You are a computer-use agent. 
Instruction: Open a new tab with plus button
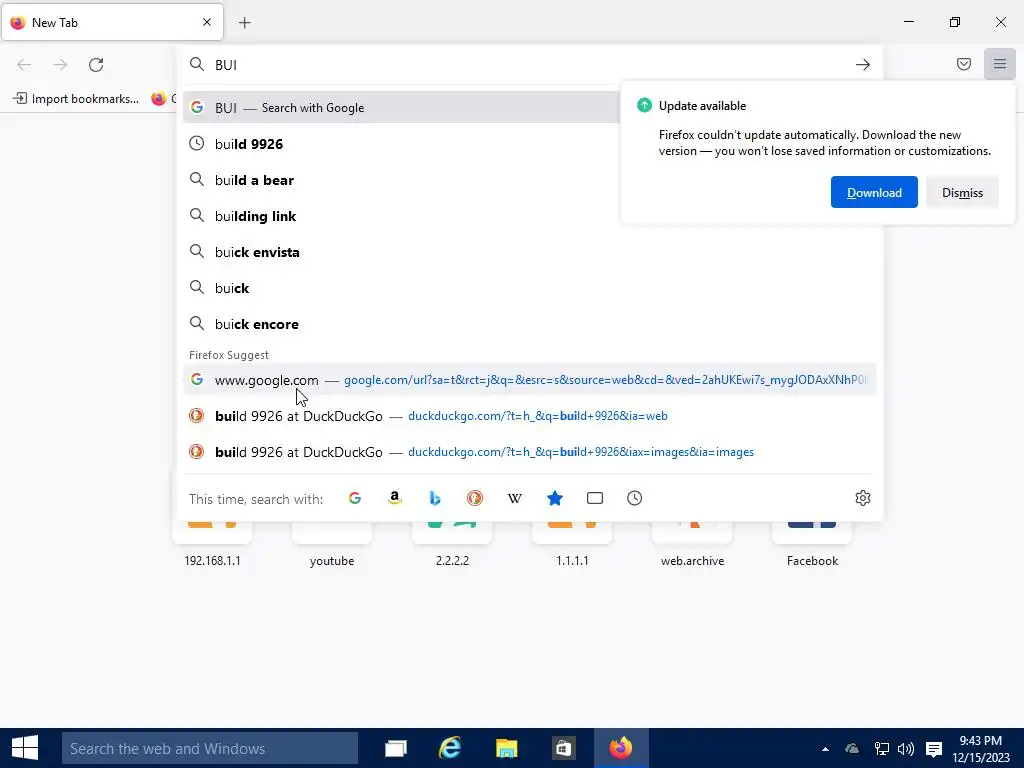click(x=245, y=23)
